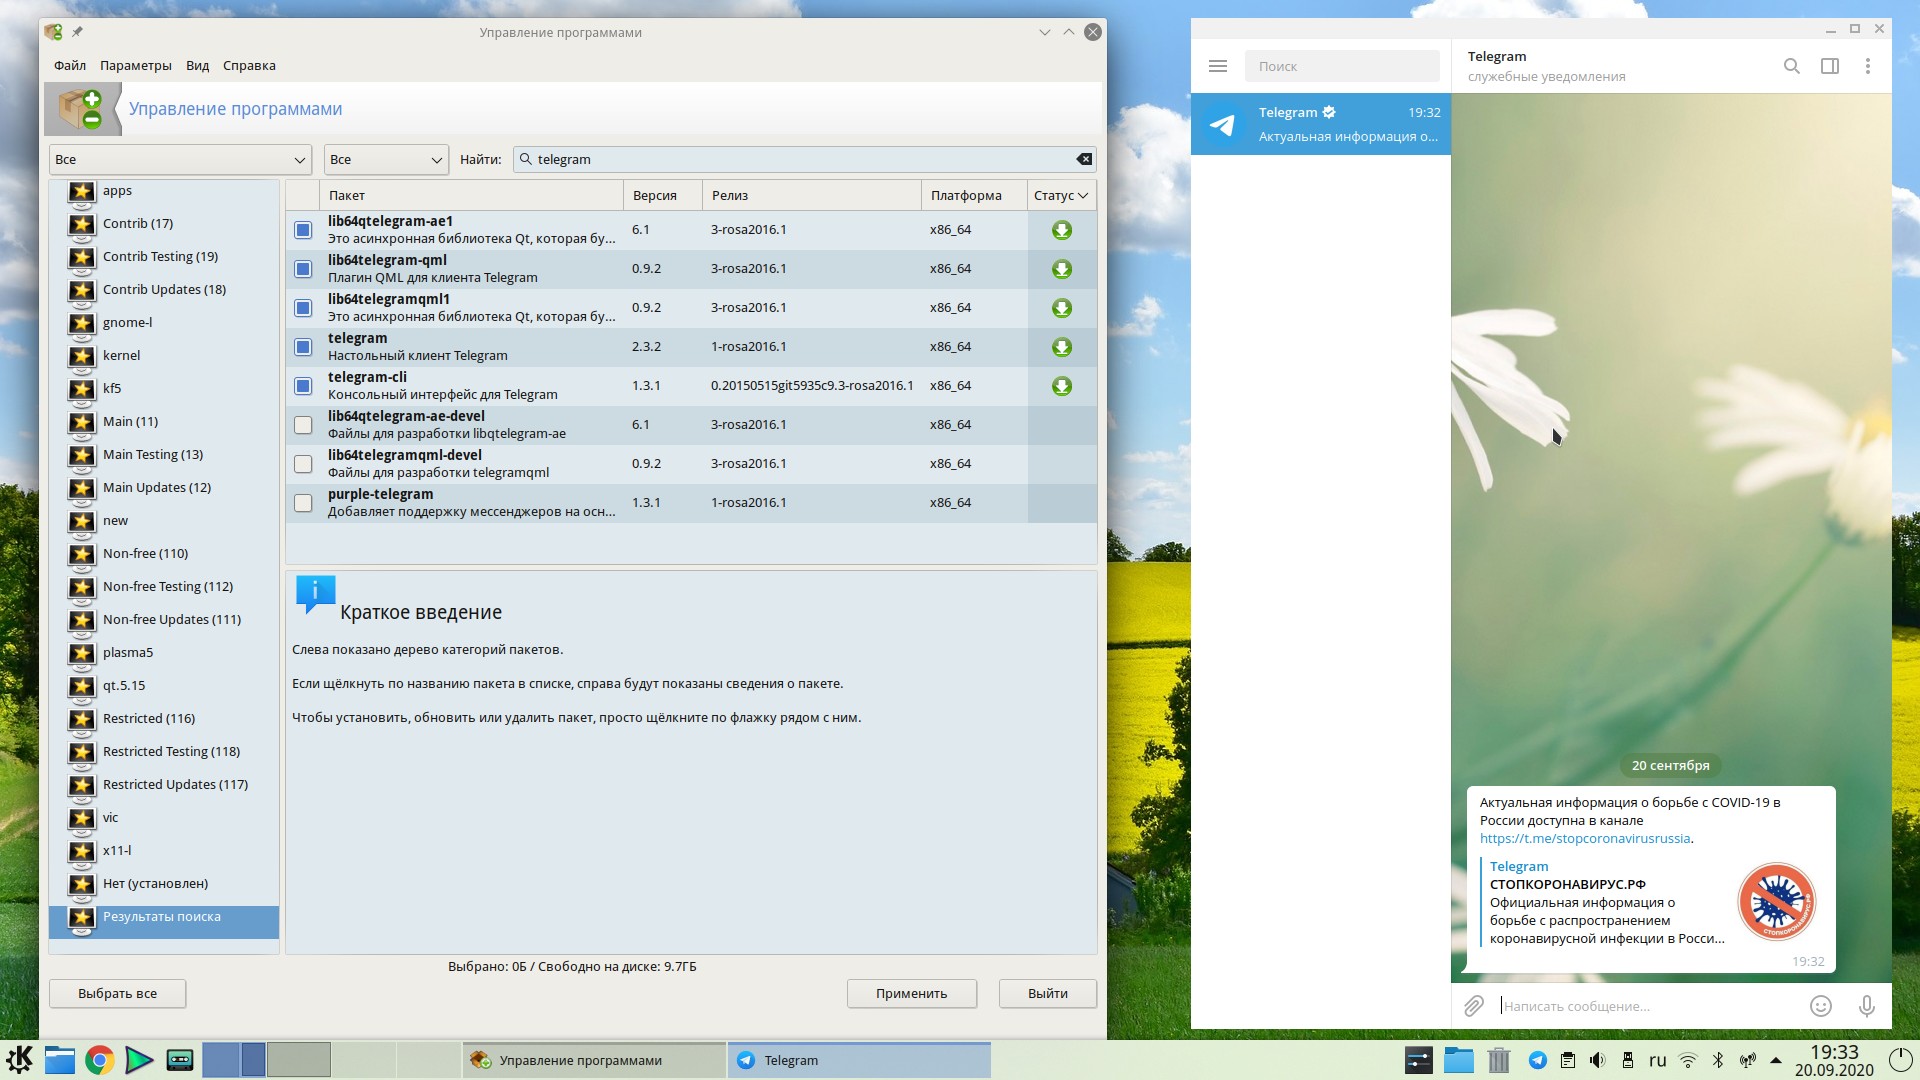Click the voice message microphone icon
Image resolution: width=1920 pixels, height=1080 pixels.
1866,1006
